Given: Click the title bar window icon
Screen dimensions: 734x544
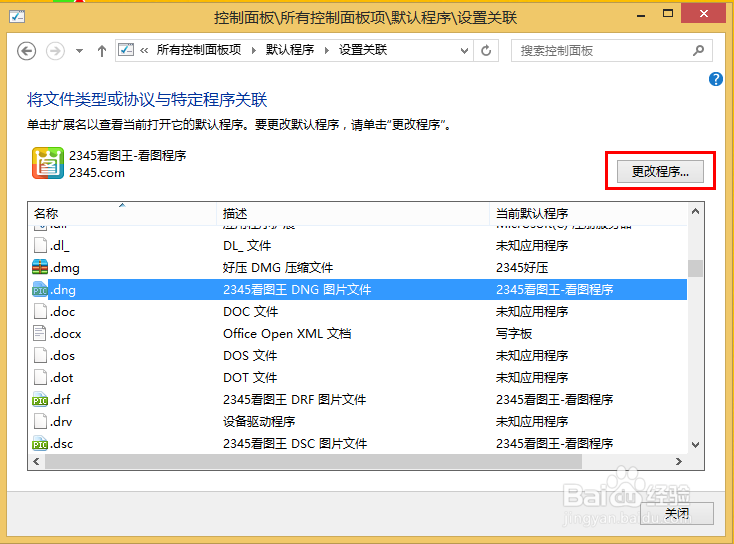Looking at the screenshot, I should pos(17,17).
